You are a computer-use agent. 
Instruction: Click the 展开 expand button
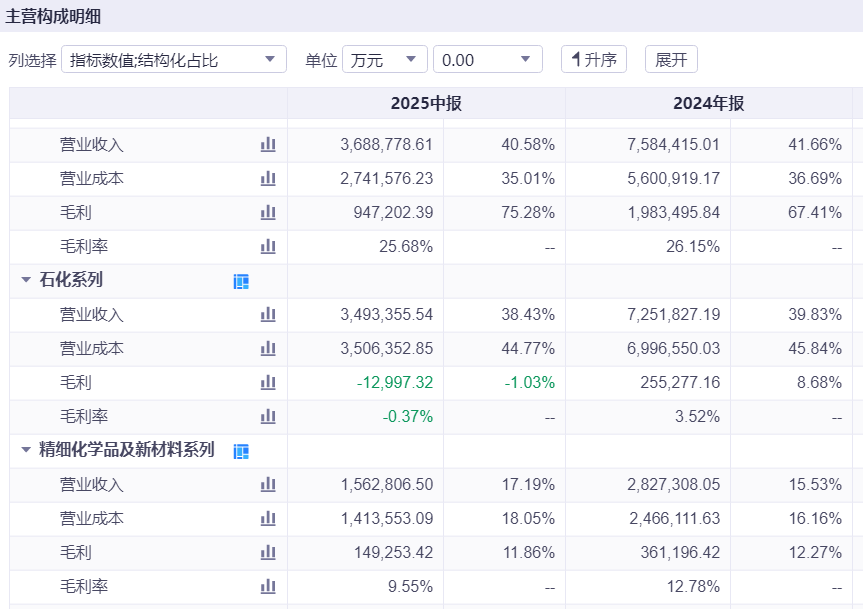tap(671, 59)
